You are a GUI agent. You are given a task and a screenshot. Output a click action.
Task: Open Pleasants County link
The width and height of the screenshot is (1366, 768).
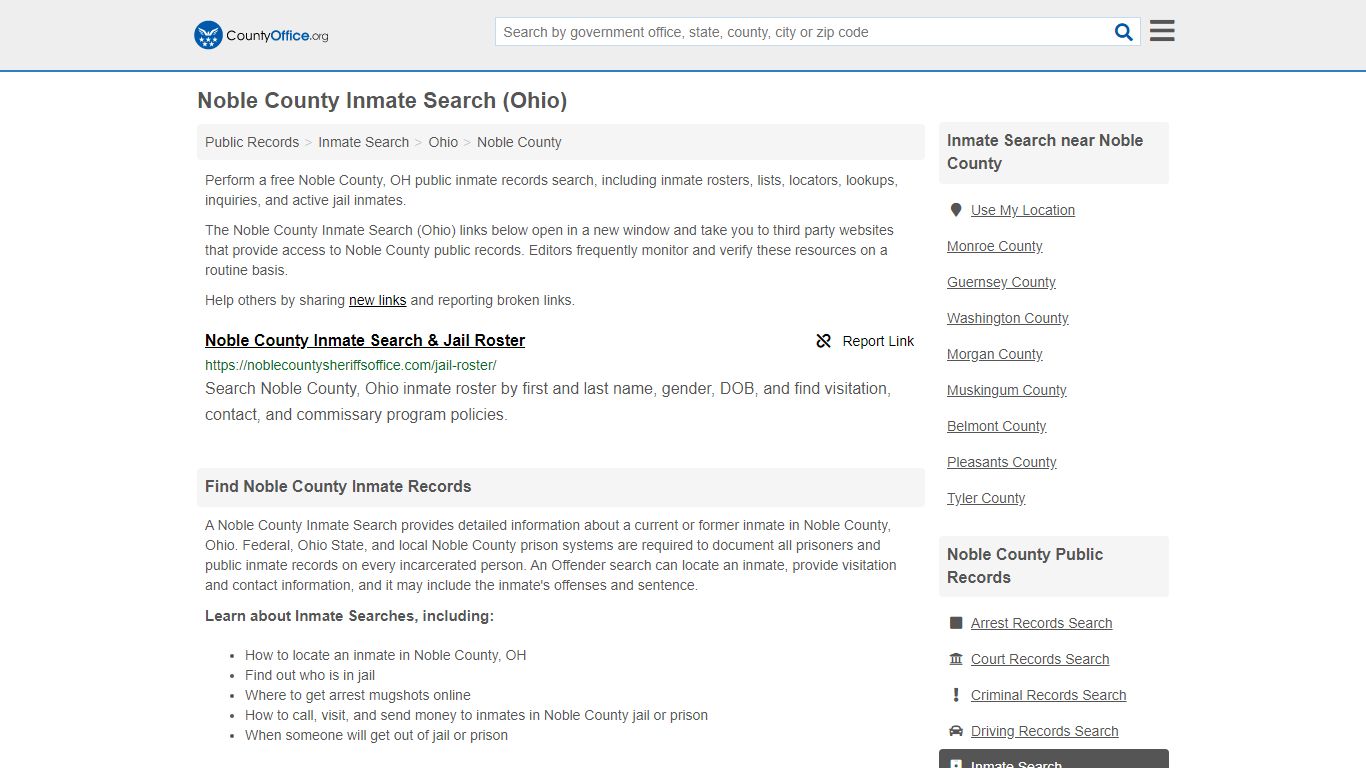click(x=1002, y=462)
